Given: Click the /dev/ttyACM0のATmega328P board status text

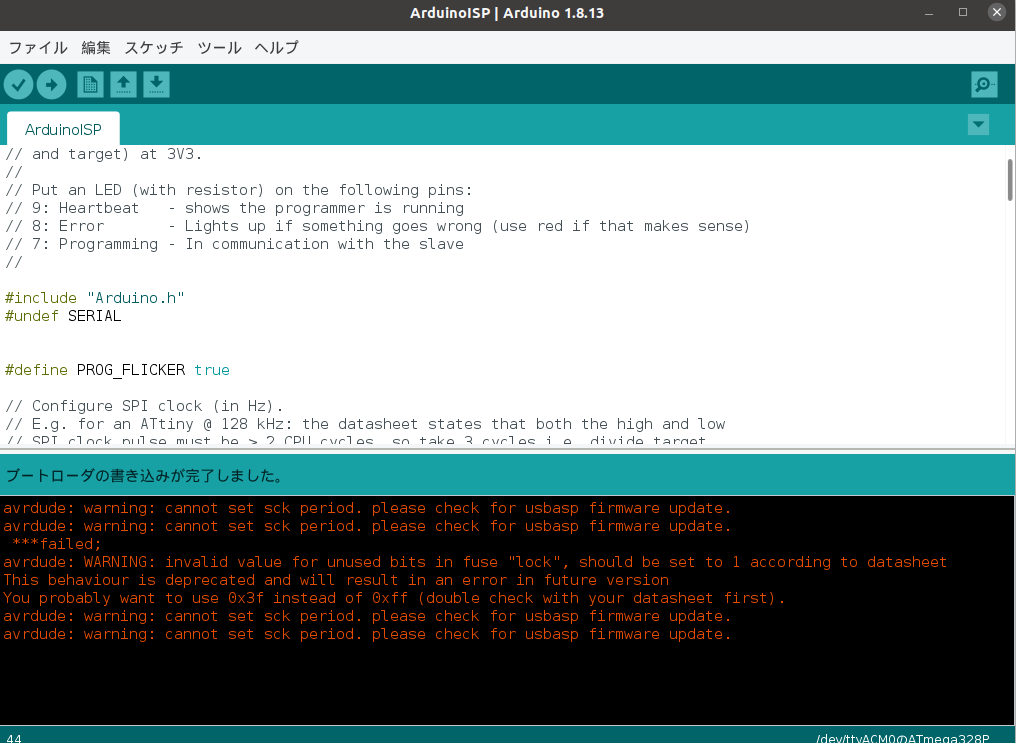Looking at the screenshot, I should coord(903,738).
